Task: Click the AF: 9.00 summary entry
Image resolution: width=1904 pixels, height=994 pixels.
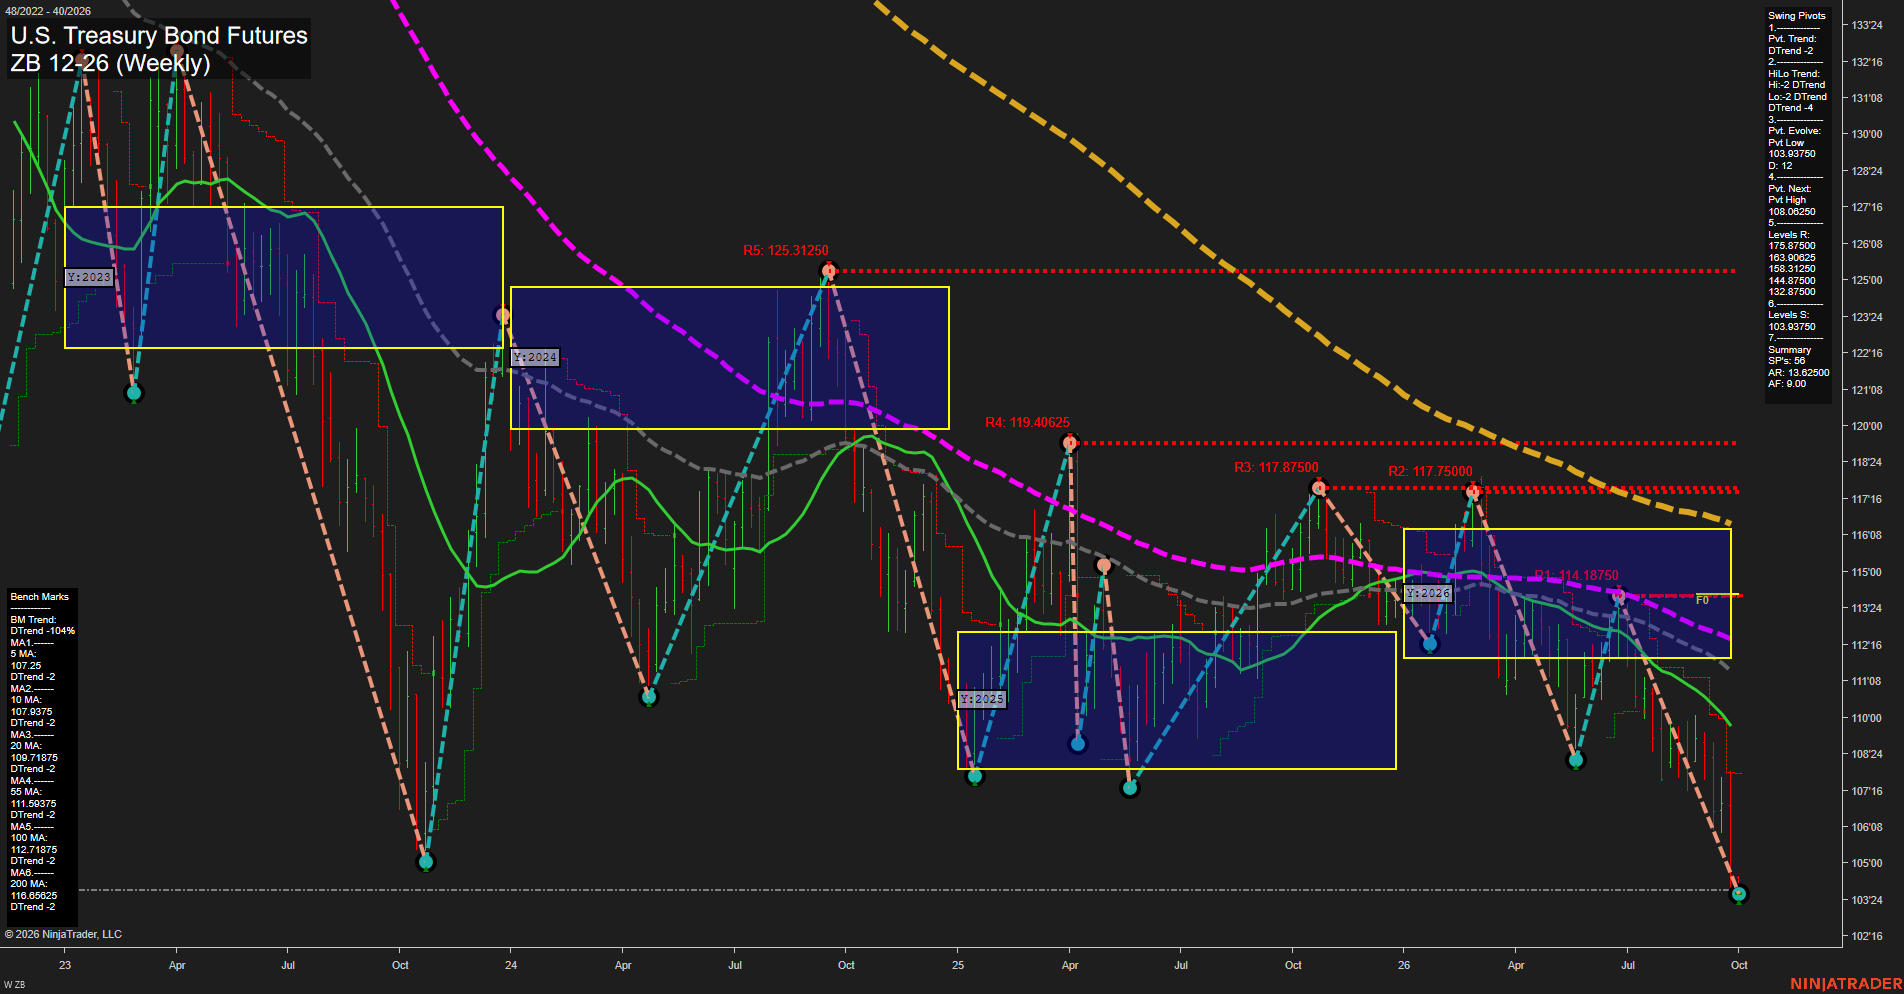Action: pos(1787,384)
